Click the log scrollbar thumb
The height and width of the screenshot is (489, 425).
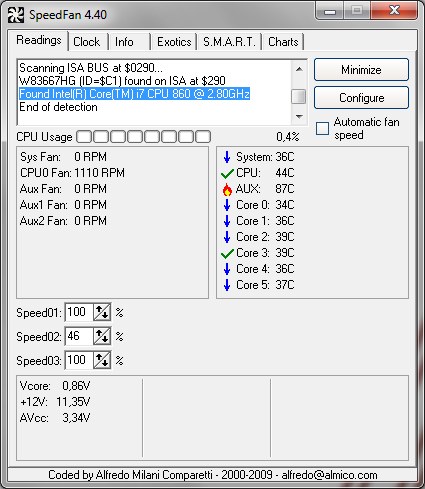(299, 97)
